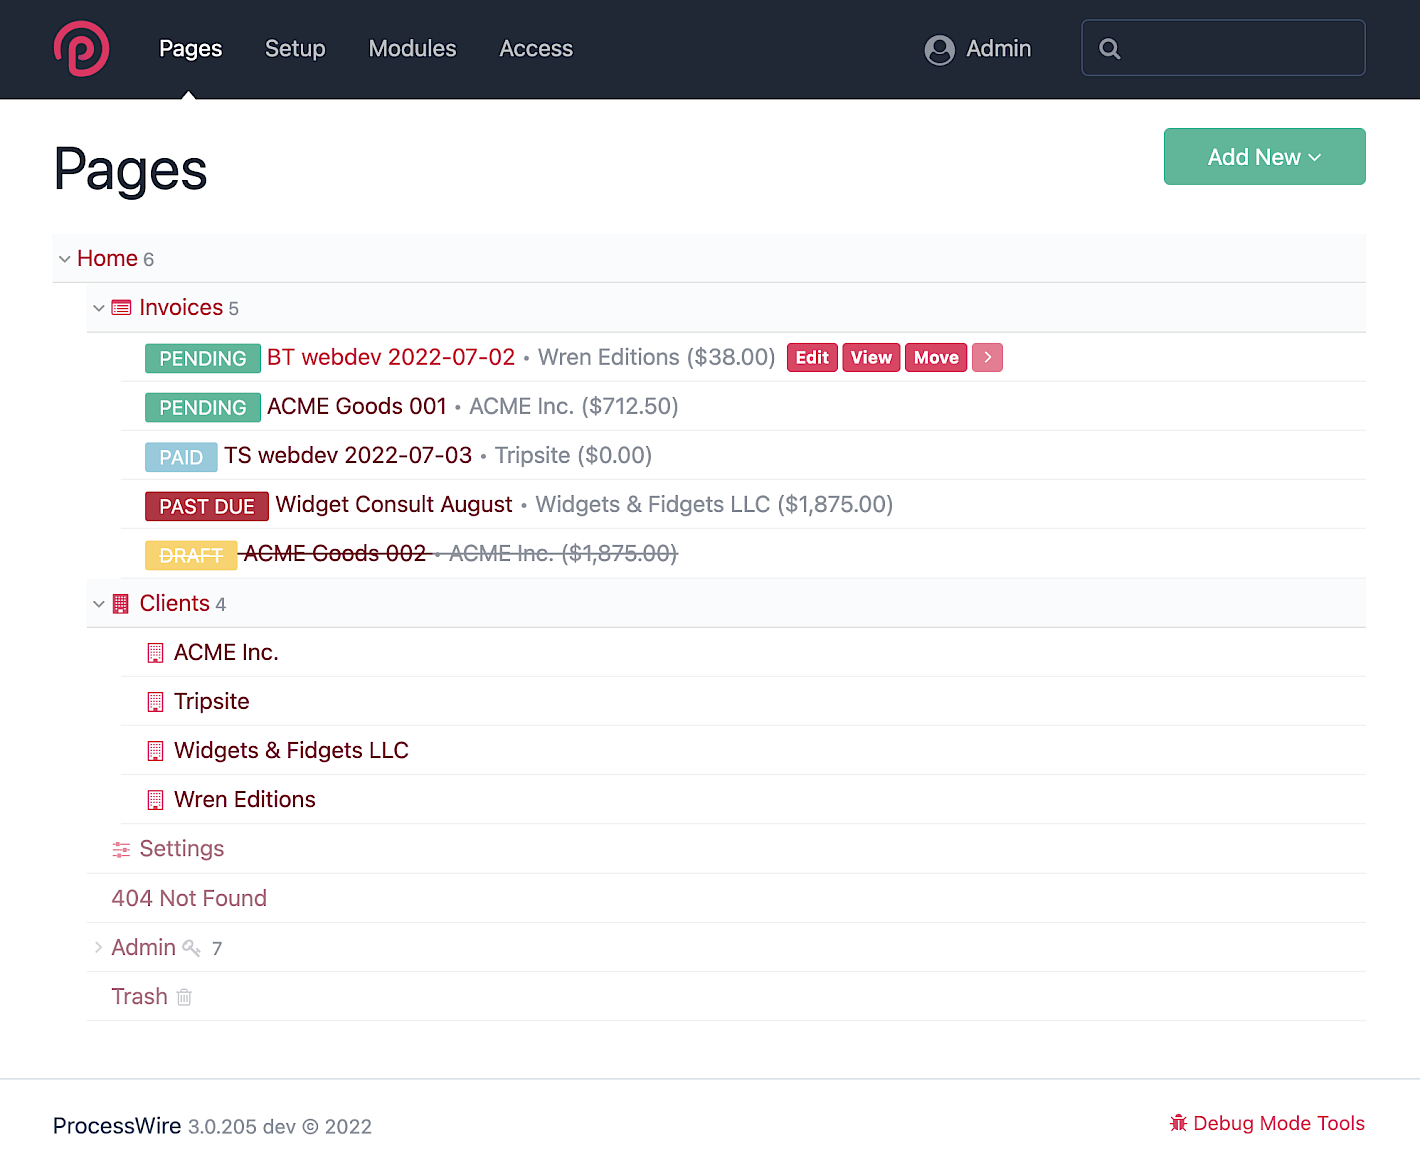Select Tripsite client page

pos(212,701)
